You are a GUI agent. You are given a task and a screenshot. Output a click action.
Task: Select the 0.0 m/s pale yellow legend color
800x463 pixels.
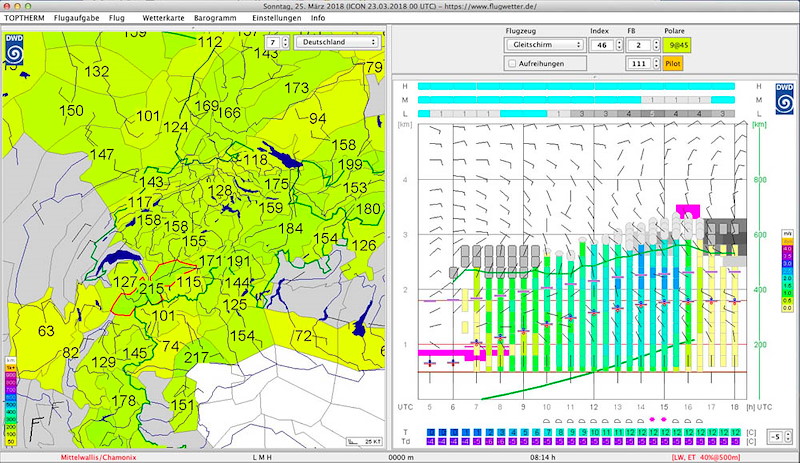[787, 308]
